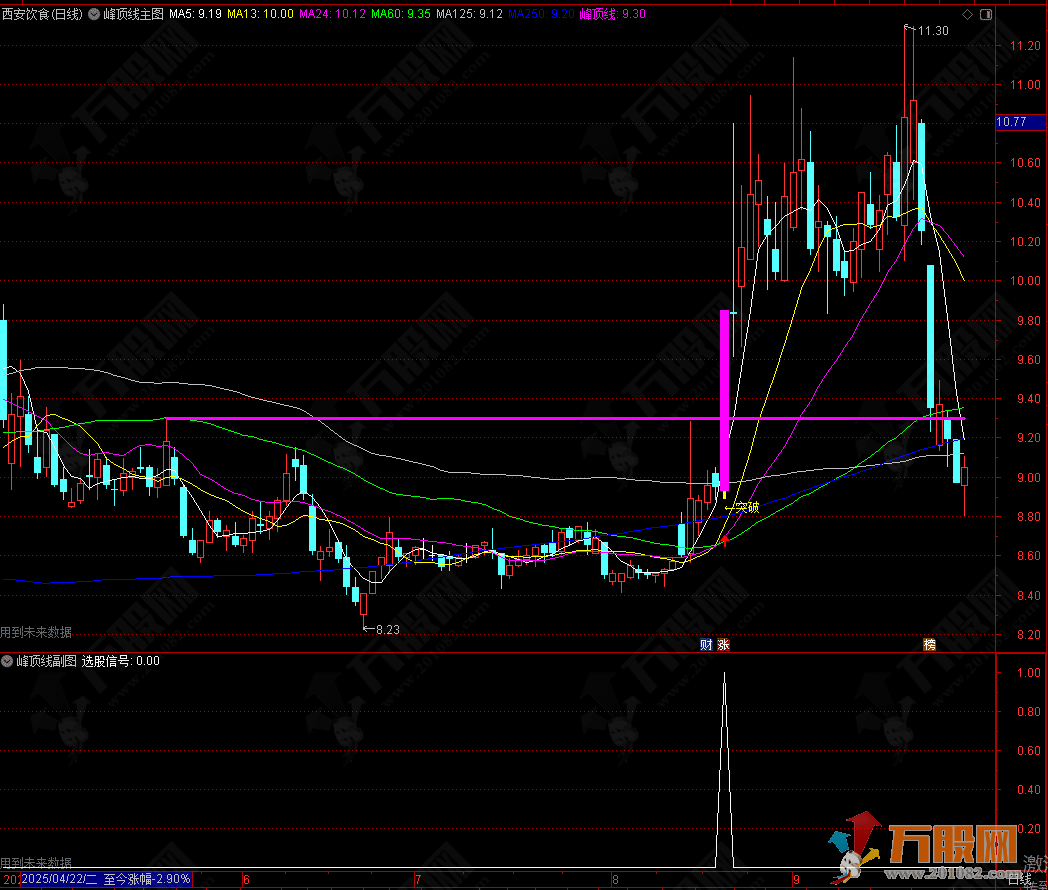The width and height of the screenshot is (1048, 890).
Task: Click the 用到未来数据 warning in main chart
Action: [36, 632]
